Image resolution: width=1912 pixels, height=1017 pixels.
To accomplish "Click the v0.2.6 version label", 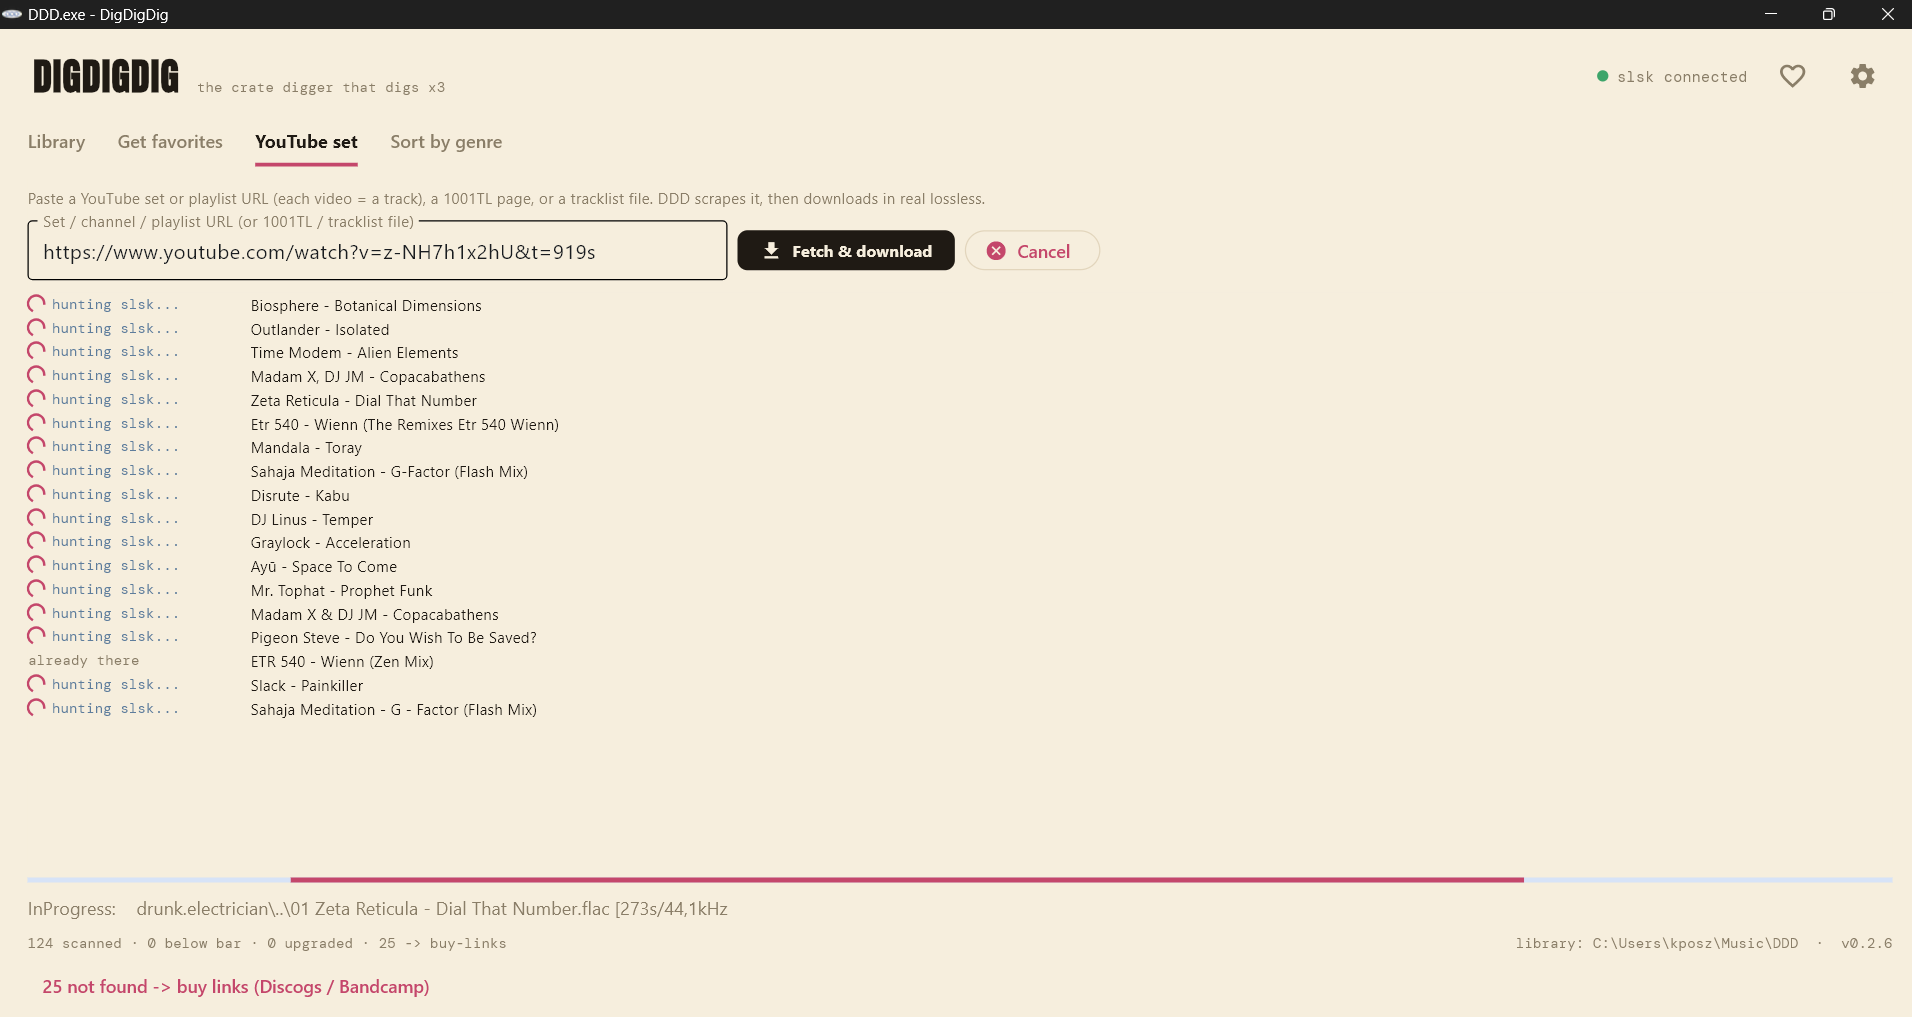I will click(x=1866, y=943).
